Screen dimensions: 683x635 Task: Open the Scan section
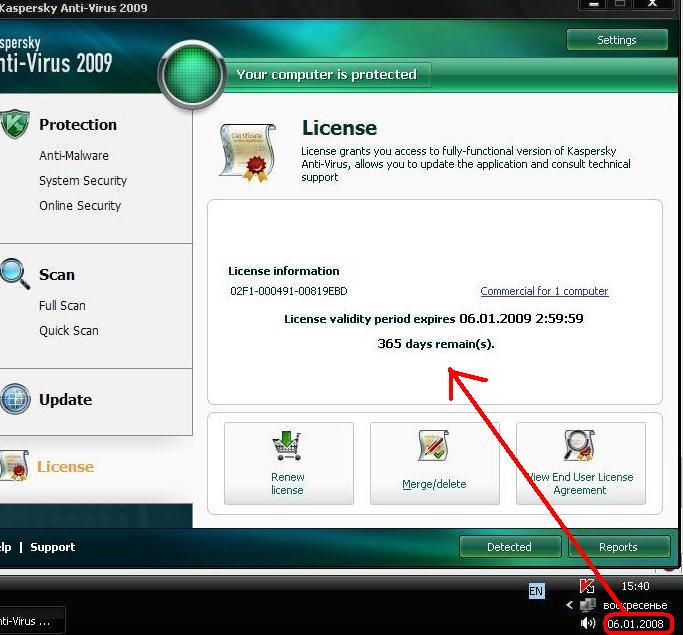[x=57, y=275]
